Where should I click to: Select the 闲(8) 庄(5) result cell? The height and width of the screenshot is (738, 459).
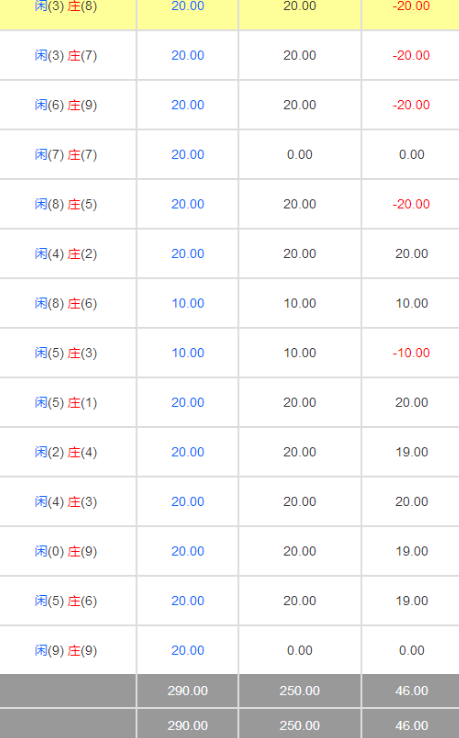coord(66,204)
